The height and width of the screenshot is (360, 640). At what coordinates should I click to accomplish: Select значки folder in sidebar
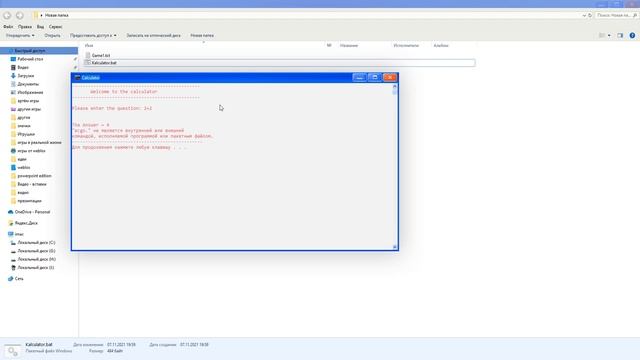pyautogui.click(x=24, y=126)
